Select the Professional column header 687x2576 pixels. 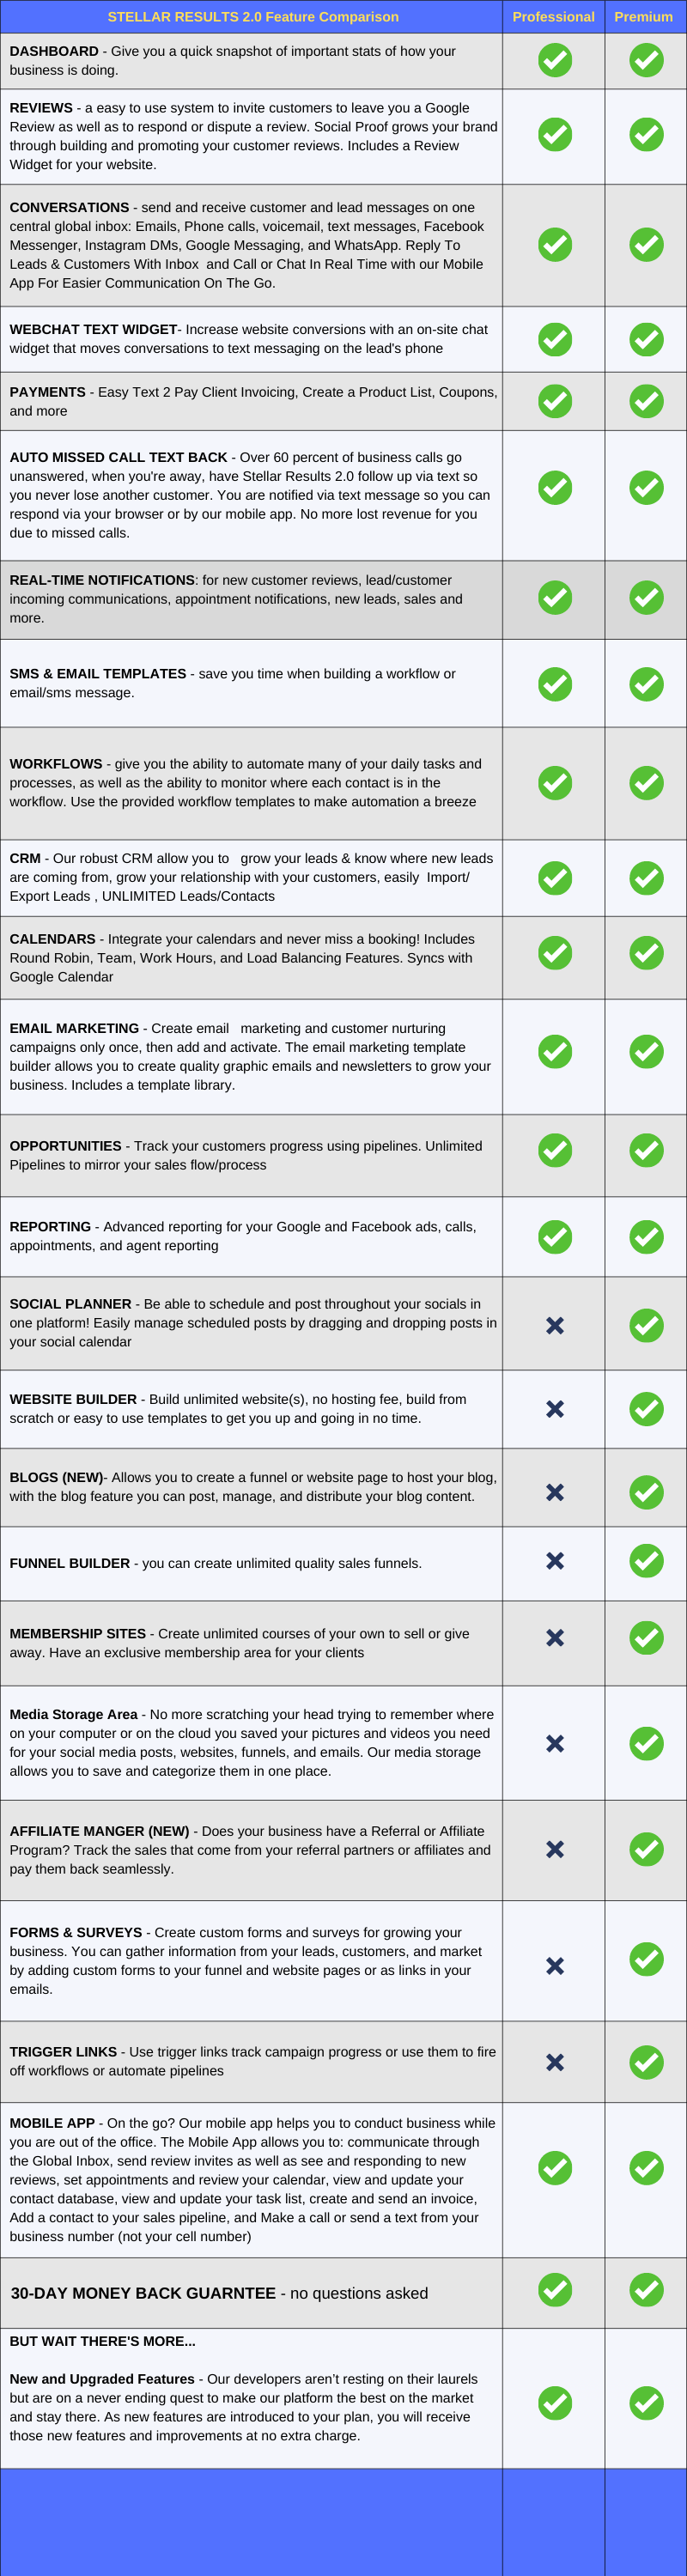(553, 17)
